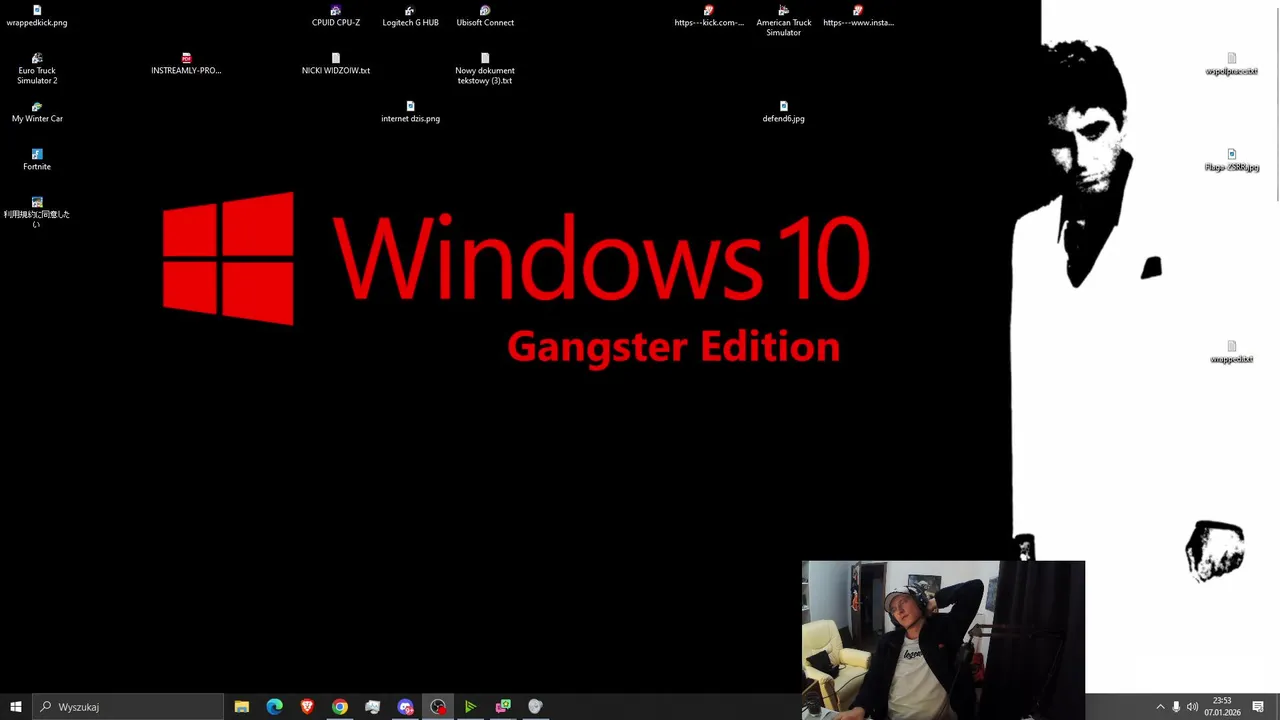The image size is (1280, 720).
Task: Open the volume control in tray
Action: (x=1192, y=707)
